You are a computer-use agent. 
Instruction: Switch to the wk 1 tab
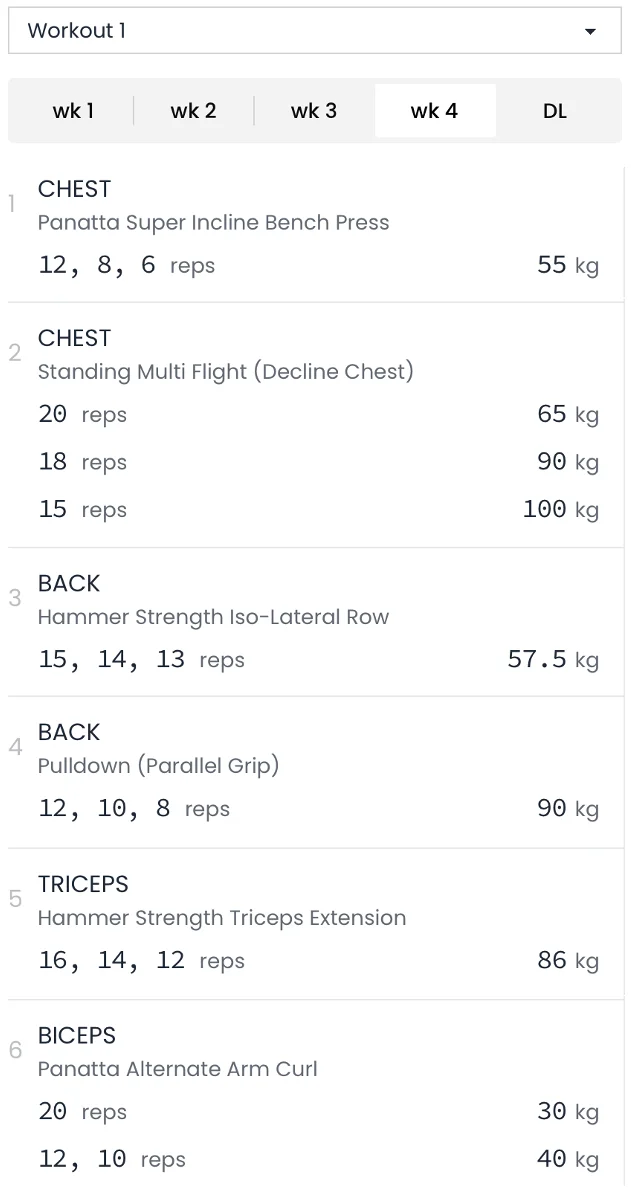[73, 111]
